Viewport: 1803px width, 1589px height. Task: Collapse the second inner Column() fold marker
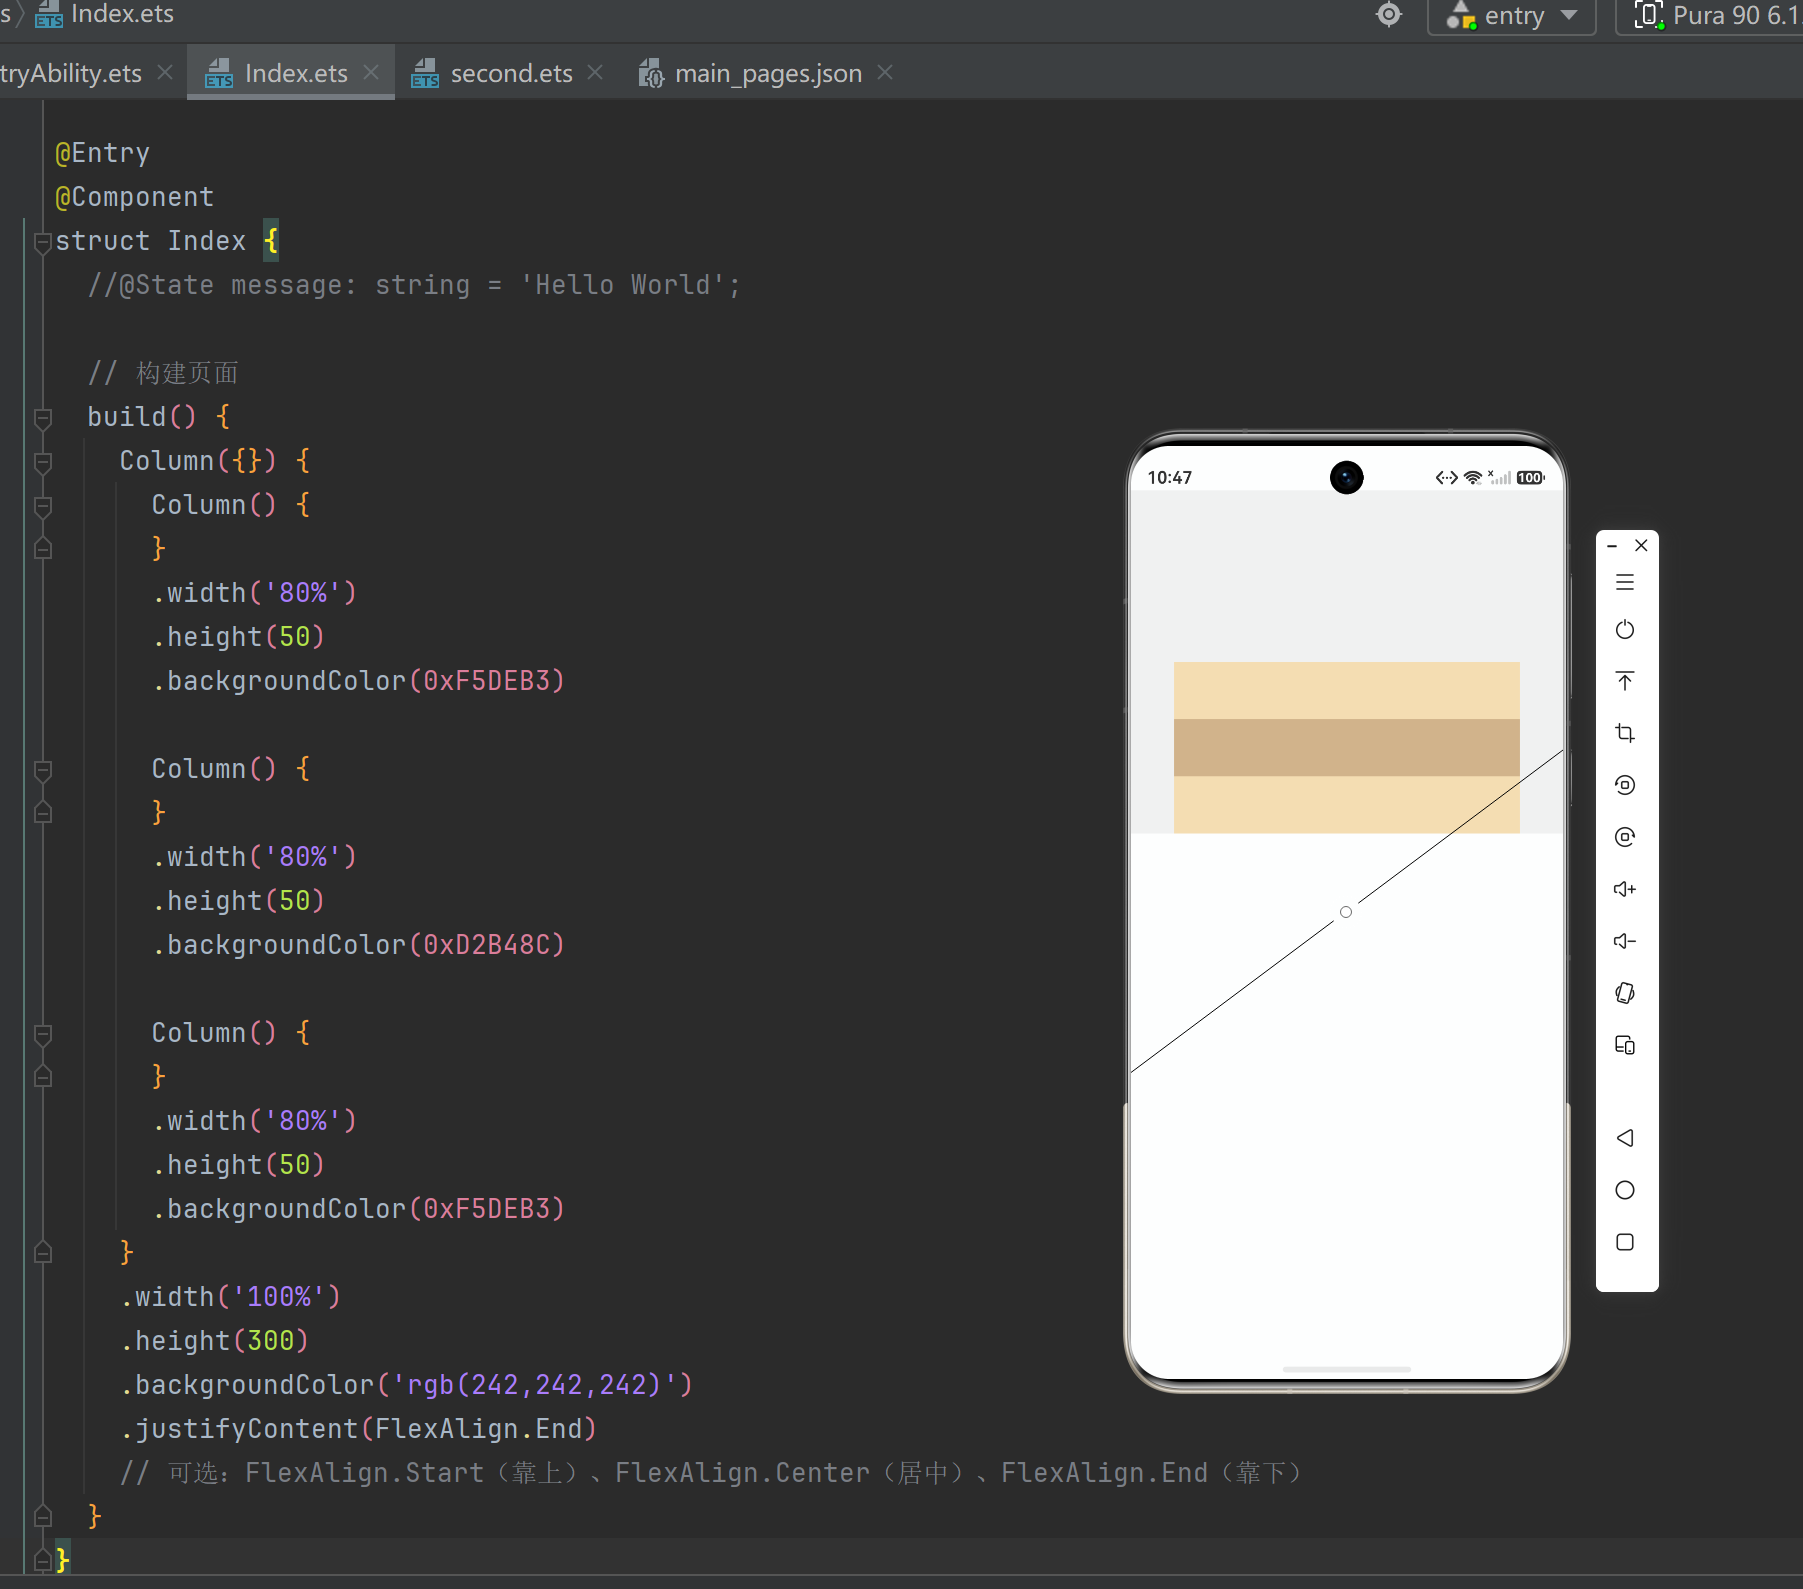[43, 770]
